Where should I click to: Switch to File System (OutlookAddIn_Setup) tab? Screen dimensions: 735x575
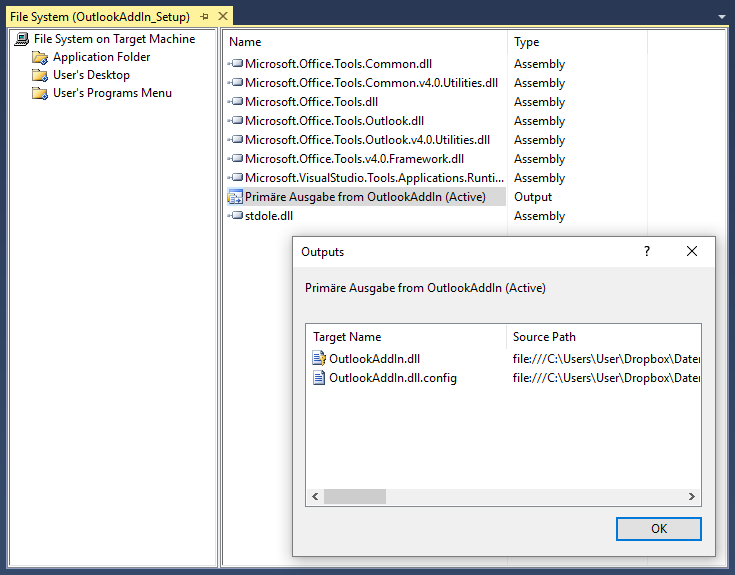click(100, 17)
